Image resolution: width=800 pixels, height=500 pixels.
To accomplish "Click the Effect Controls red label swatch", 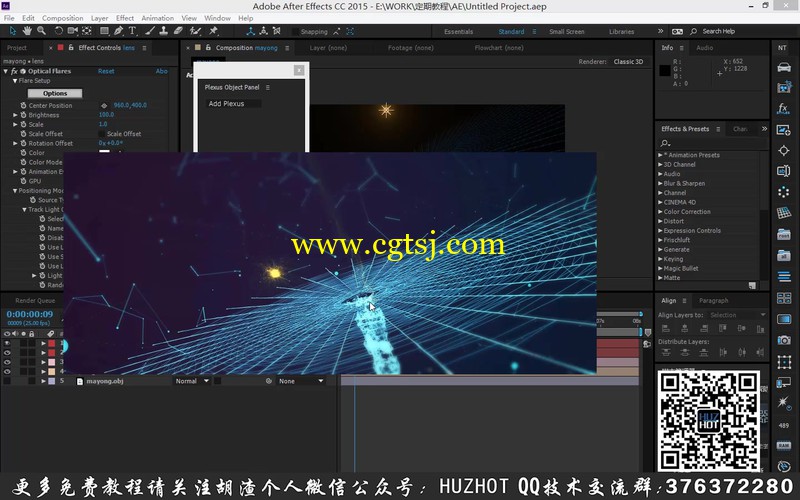I will pos(61,48).
